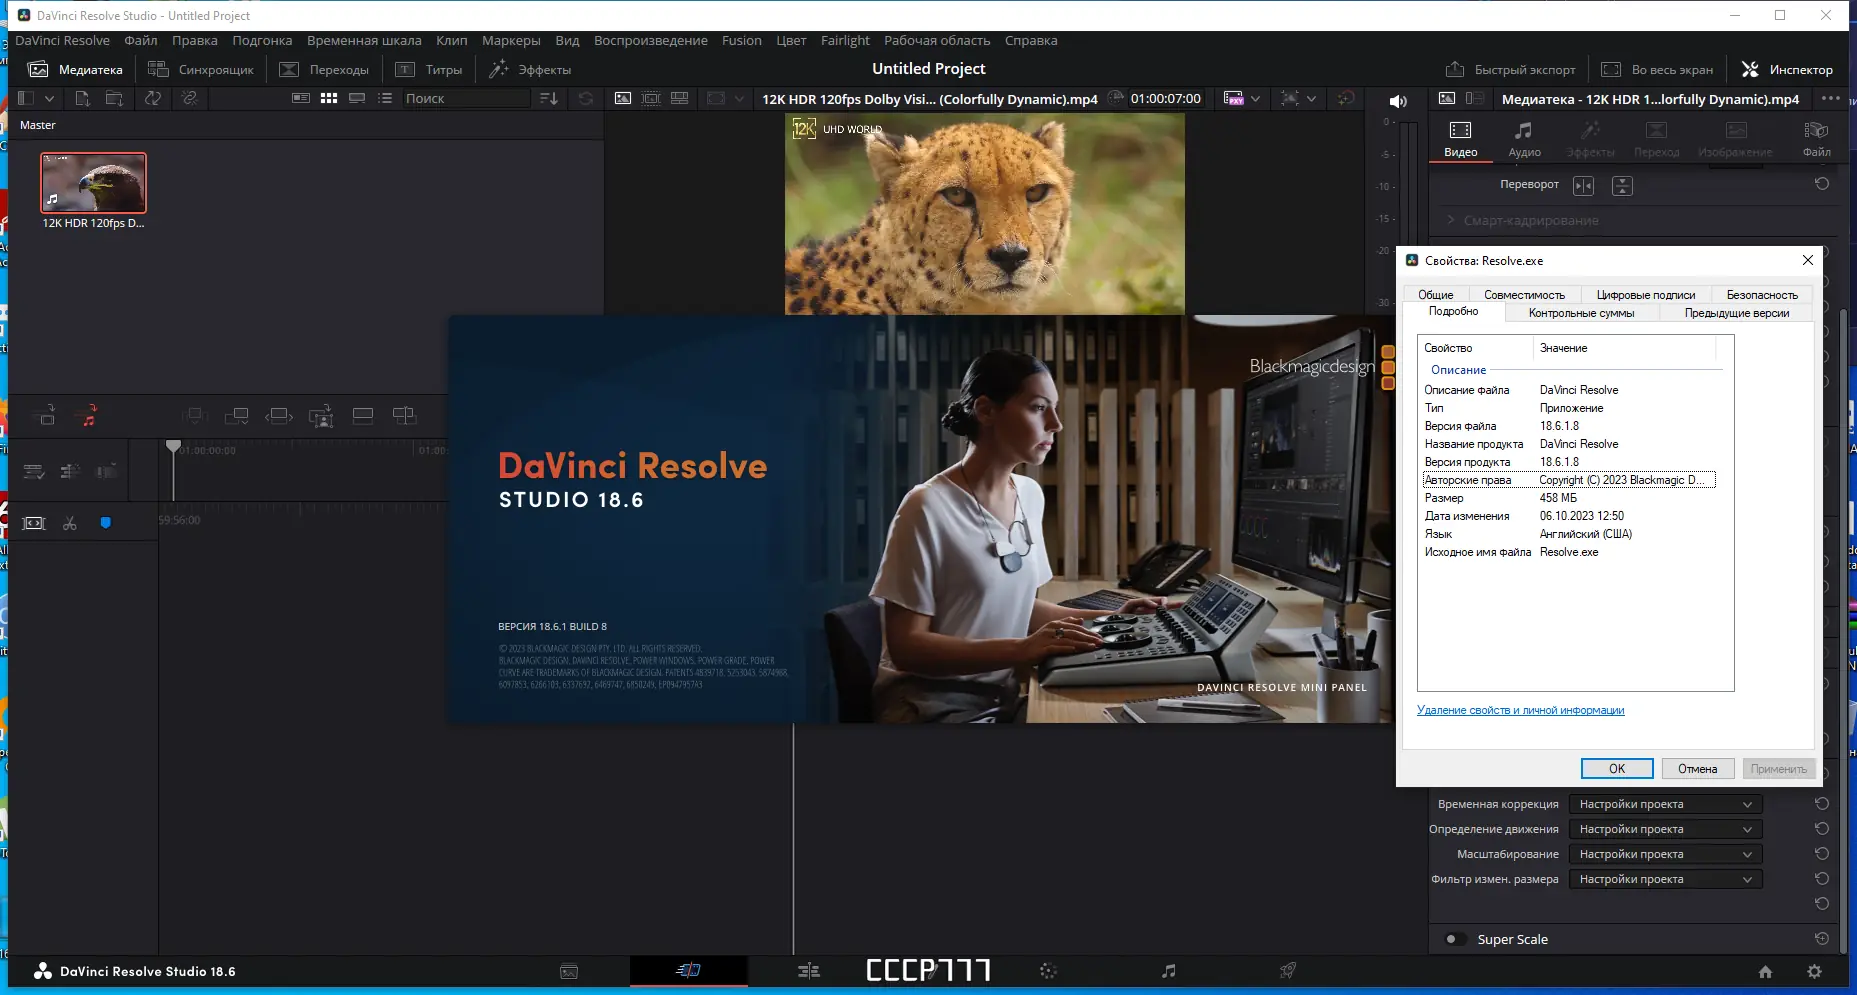This screenshot has height=995, width=1857.
Task: Open the Титры panel
Action: (431, 69)
